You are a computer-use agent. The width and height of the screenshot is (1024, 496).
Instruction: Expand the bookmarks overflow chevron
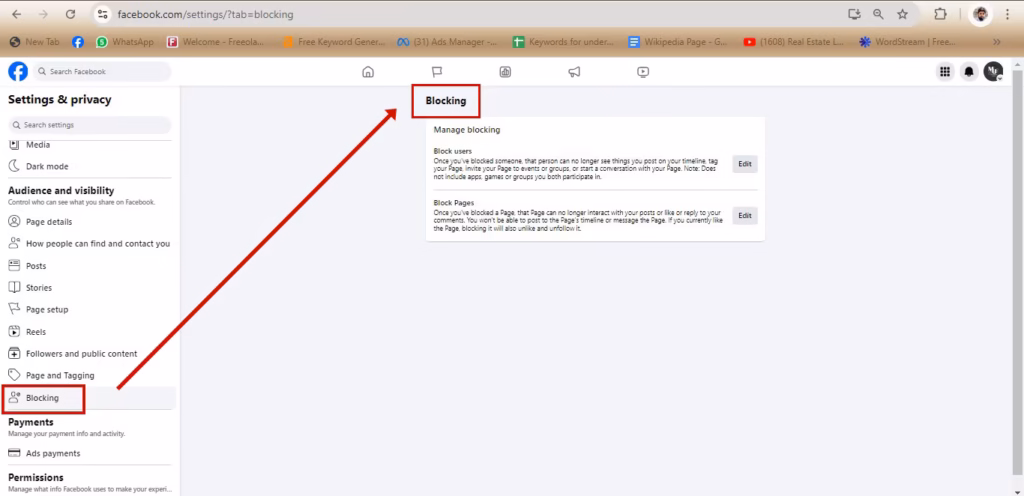997,42
